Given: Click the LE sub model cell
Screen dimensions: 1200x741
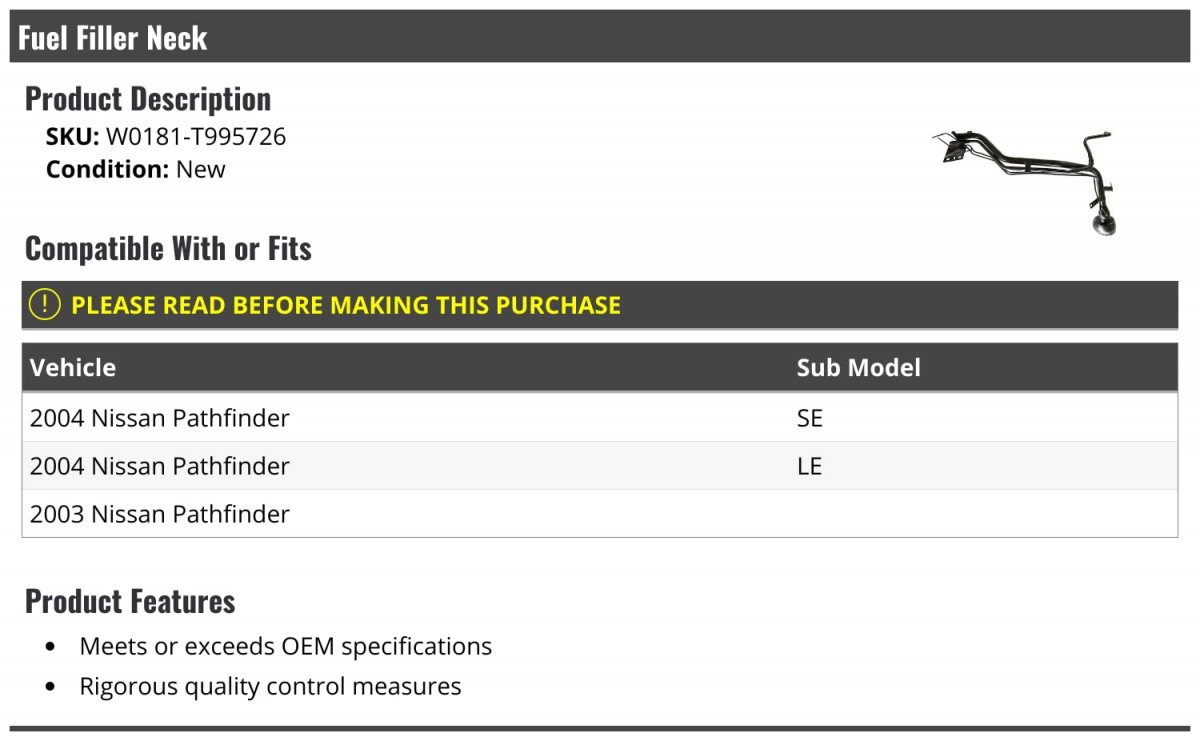Looking at the screenshot, I should tap(810, 466).
